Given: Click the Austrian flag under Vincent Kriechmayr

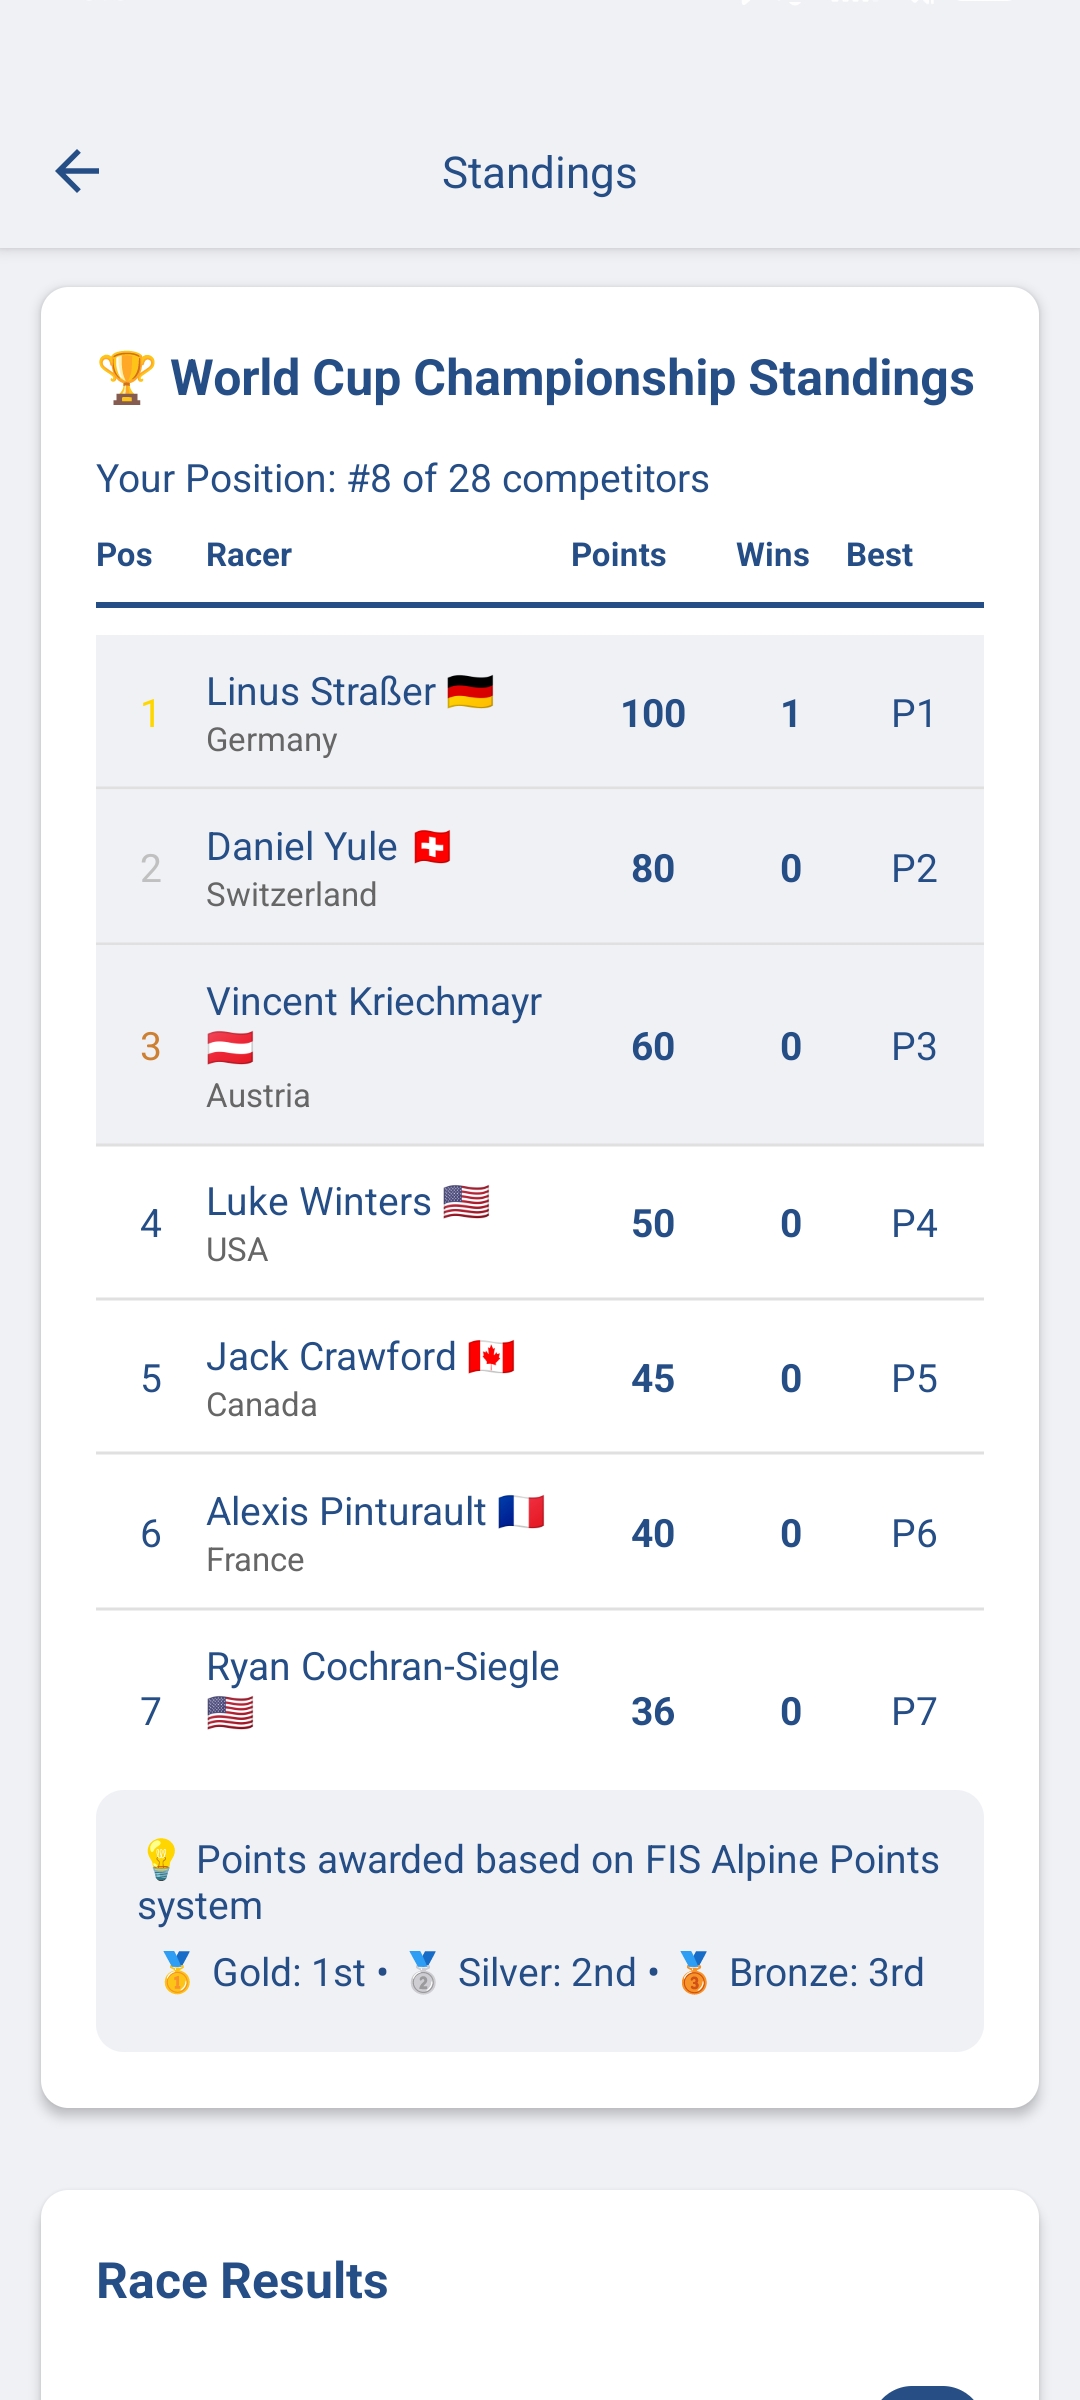Looking at the screenshot, I should coord(230,1048).
